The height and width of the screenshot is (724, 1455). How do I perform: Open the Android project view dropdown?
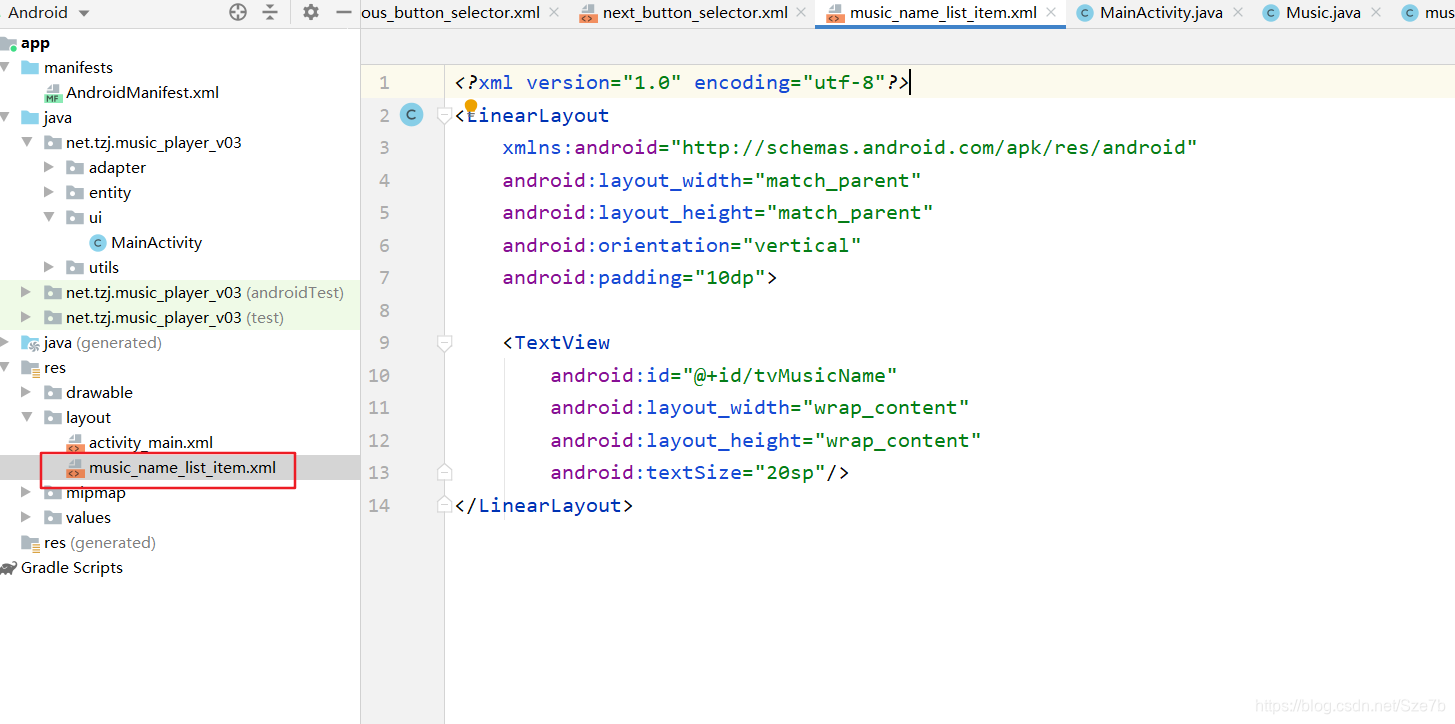click(48, 13)
